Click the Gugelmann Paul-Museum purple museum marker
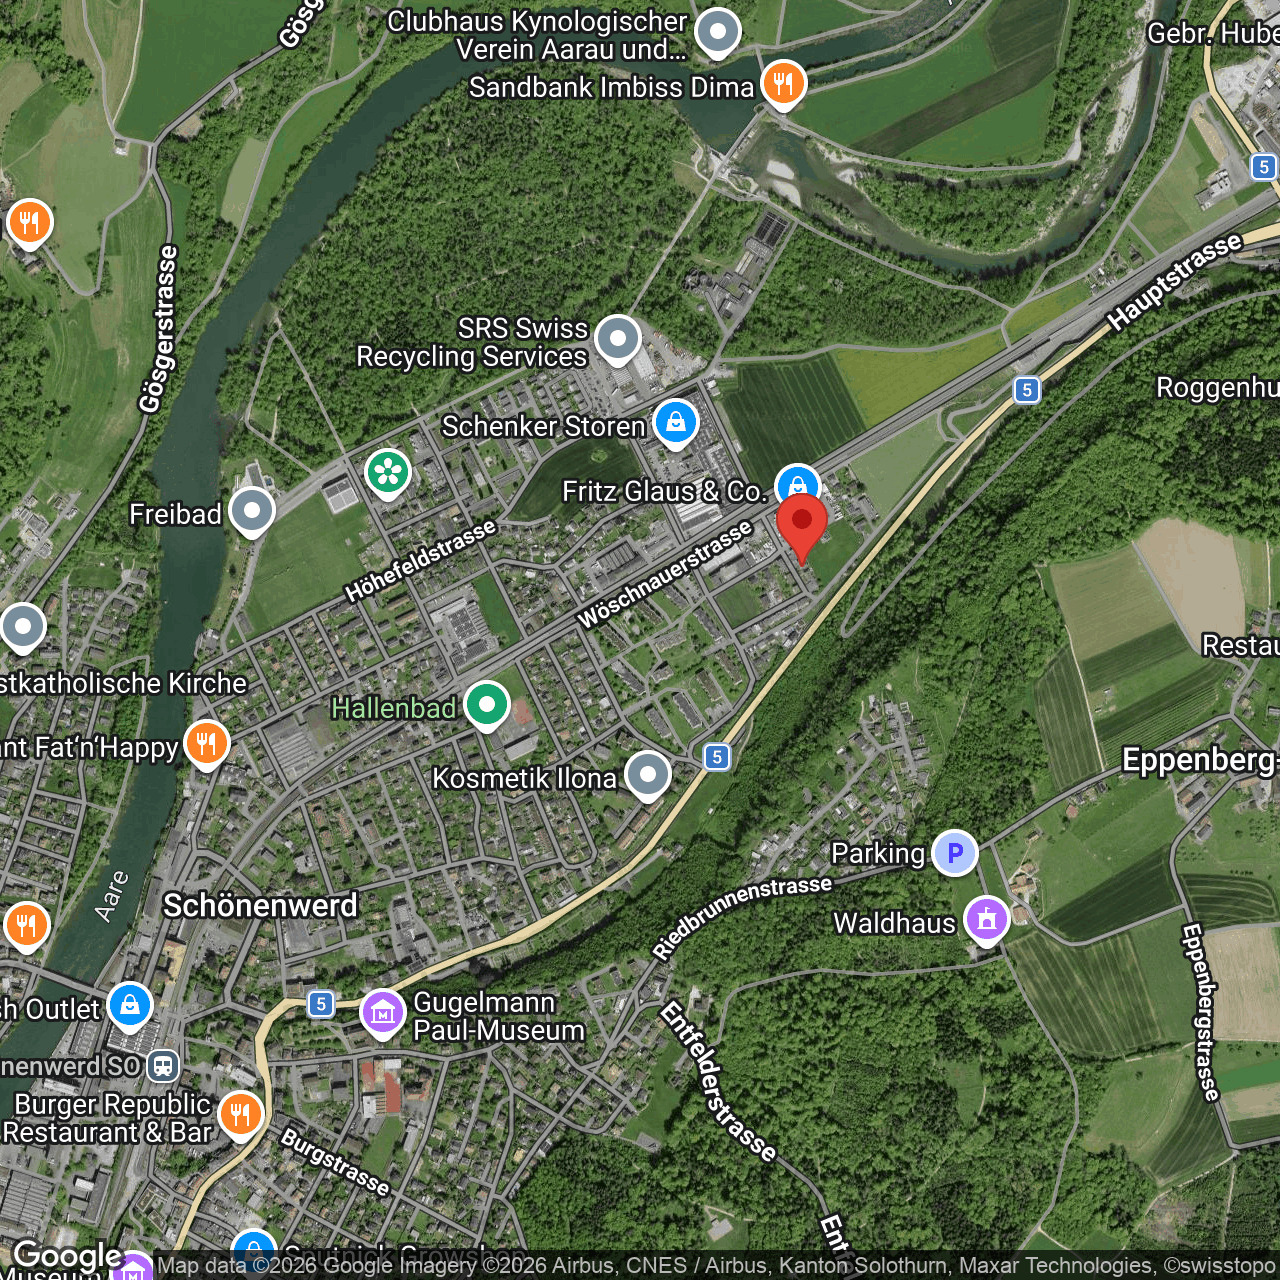The width and height of the screenshot is (1280, 1280). point(383,1015)
